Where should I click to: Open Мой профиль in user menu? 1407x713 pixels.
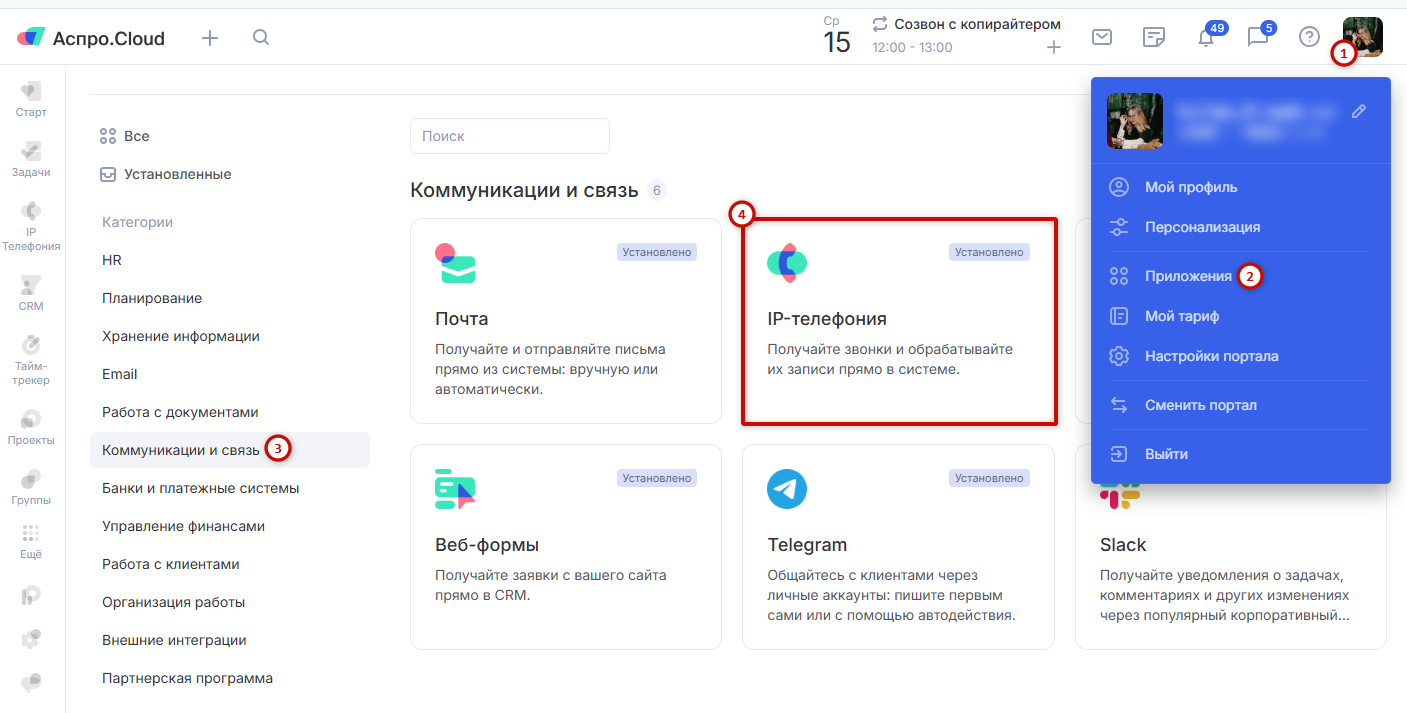coord(1191,187)
